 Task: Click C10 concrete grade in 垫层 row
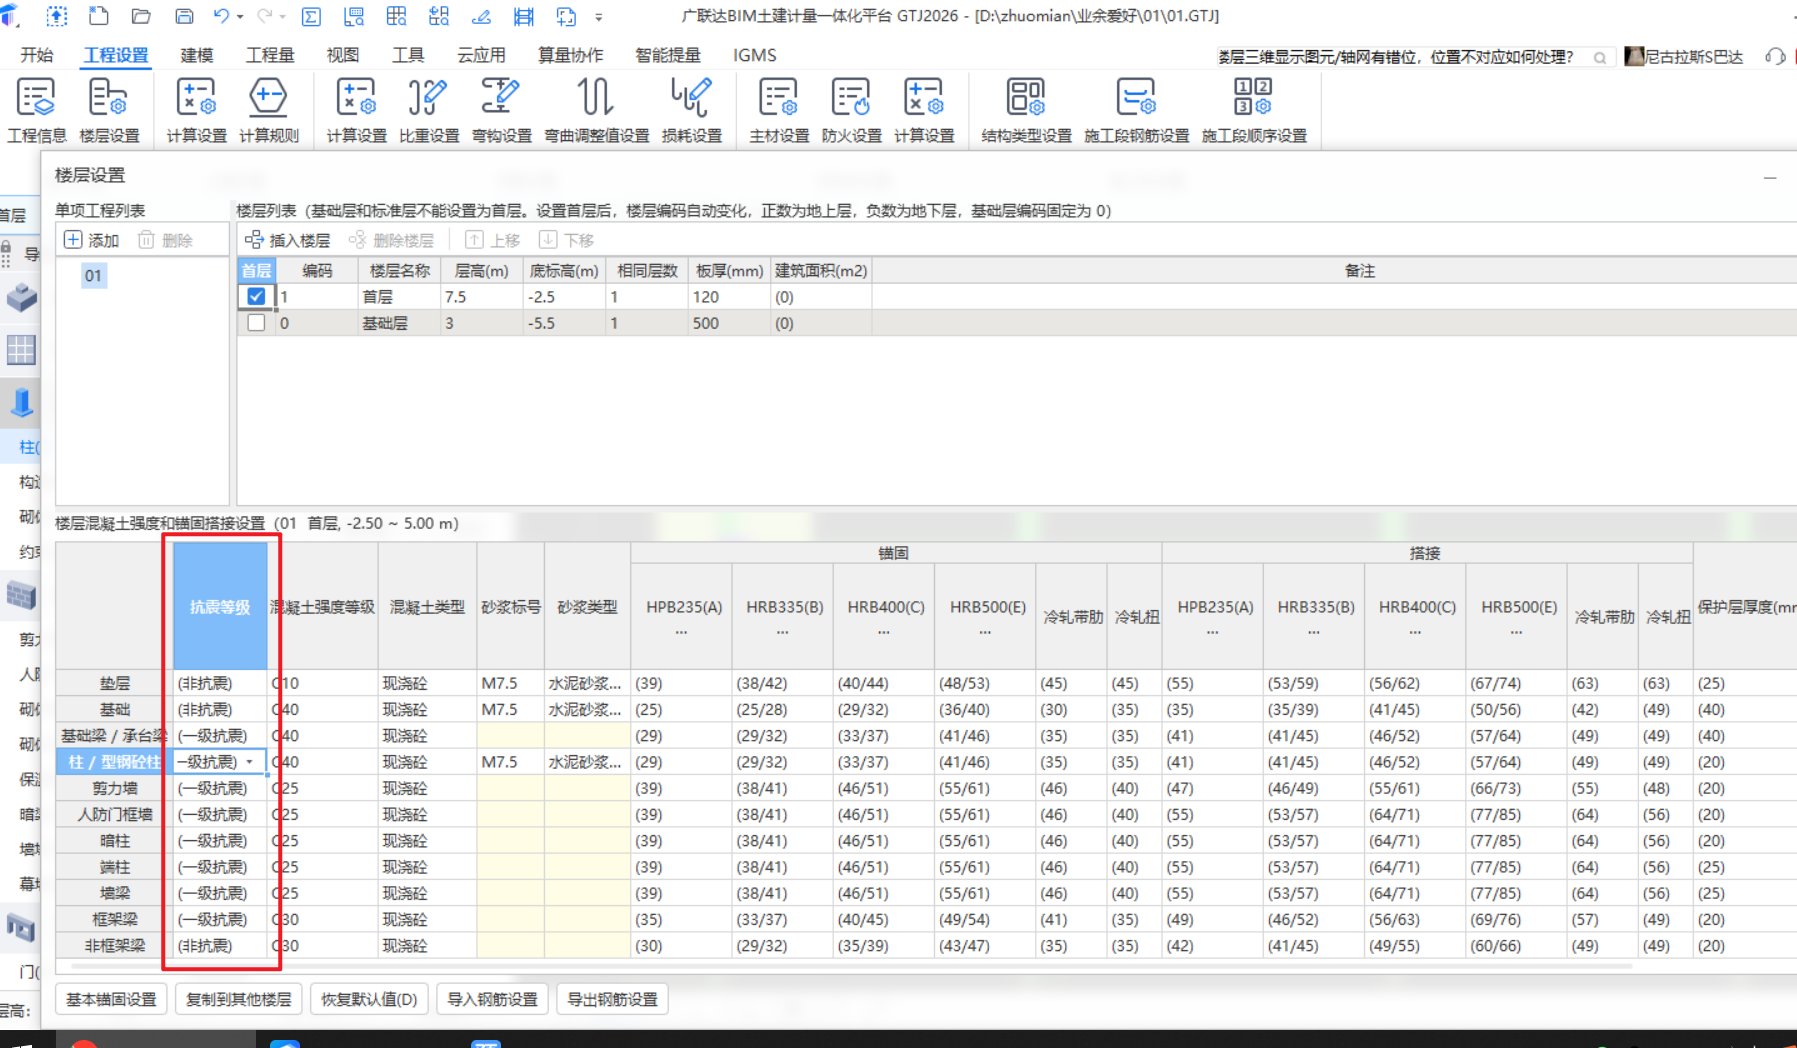coord(322,683)
